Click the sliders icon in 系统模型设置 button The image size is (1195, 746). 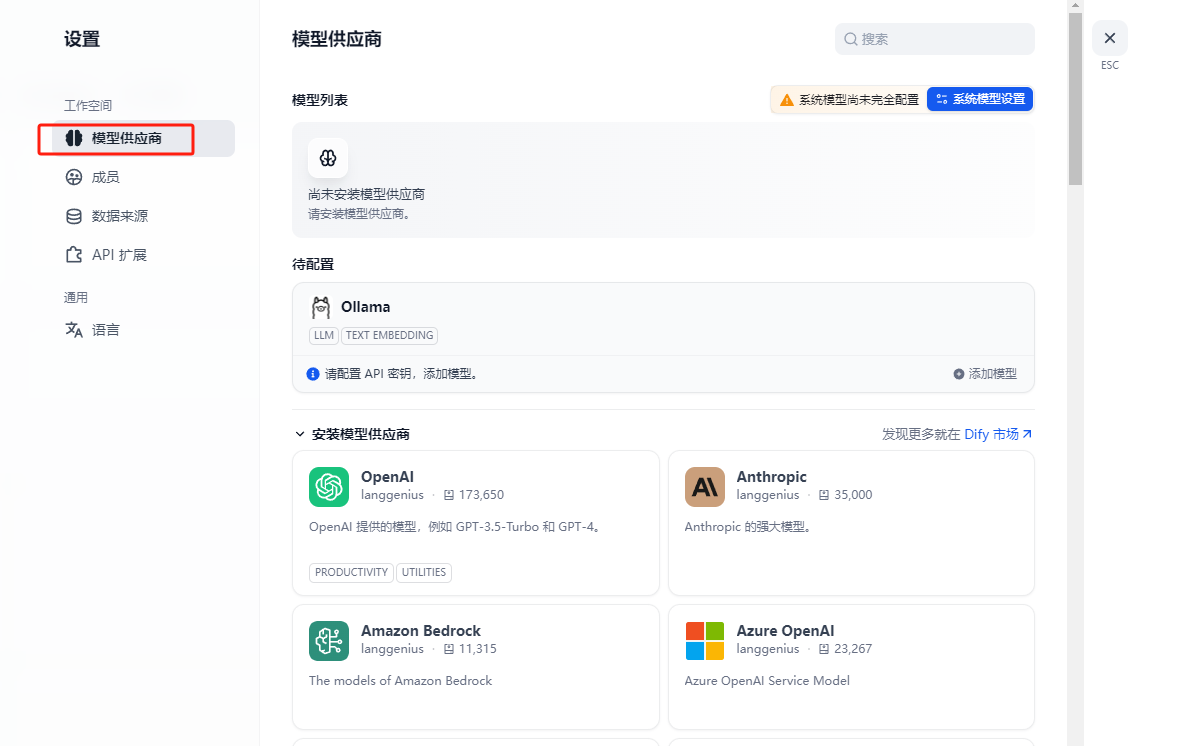point(942,99)
